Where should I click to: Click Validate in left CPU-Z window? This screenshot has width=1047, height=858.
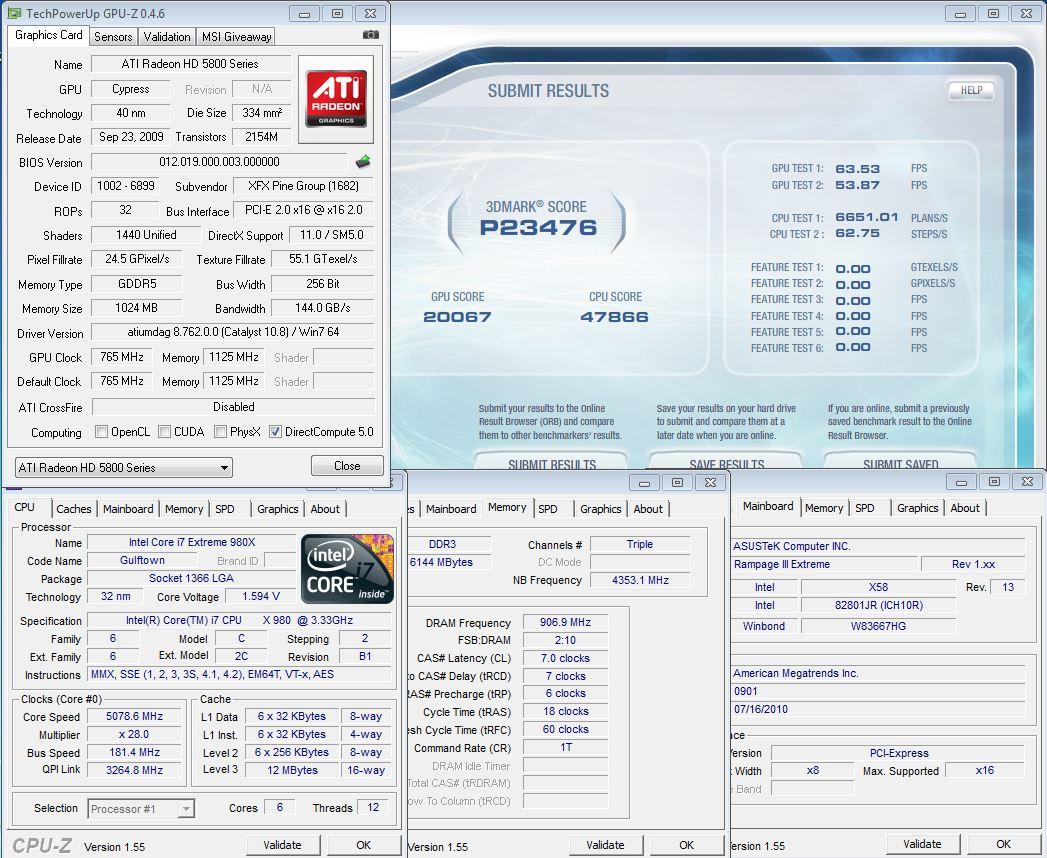click(x=282, y=845)
